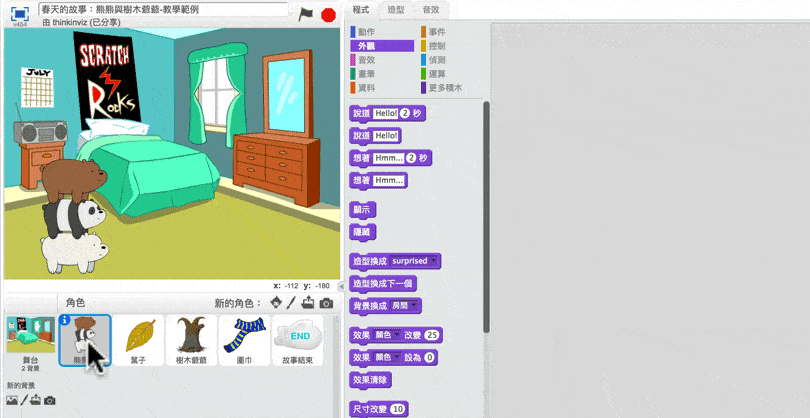Viewport: 810px width, 418px height.
Task: Select the 音效 block category in palette
Action: click(x=381, y=60)
